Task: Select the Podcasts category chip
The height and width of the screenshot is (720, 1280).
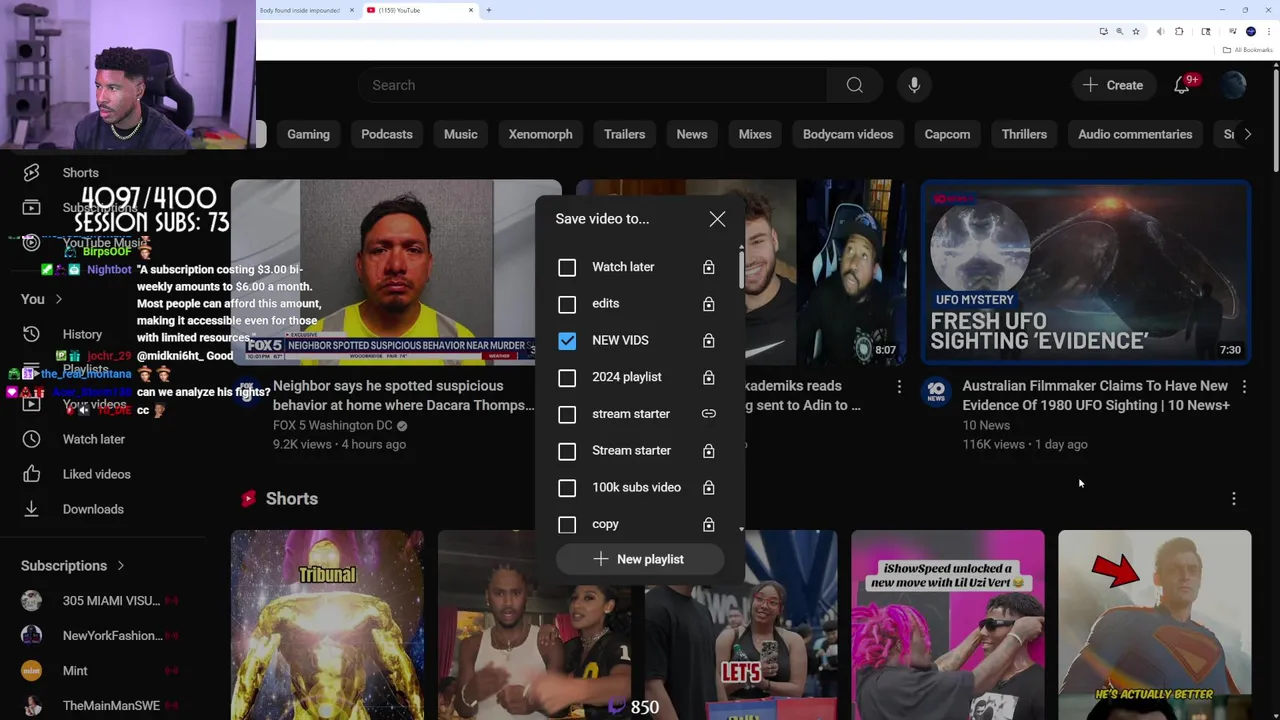Action: (386, 134)
